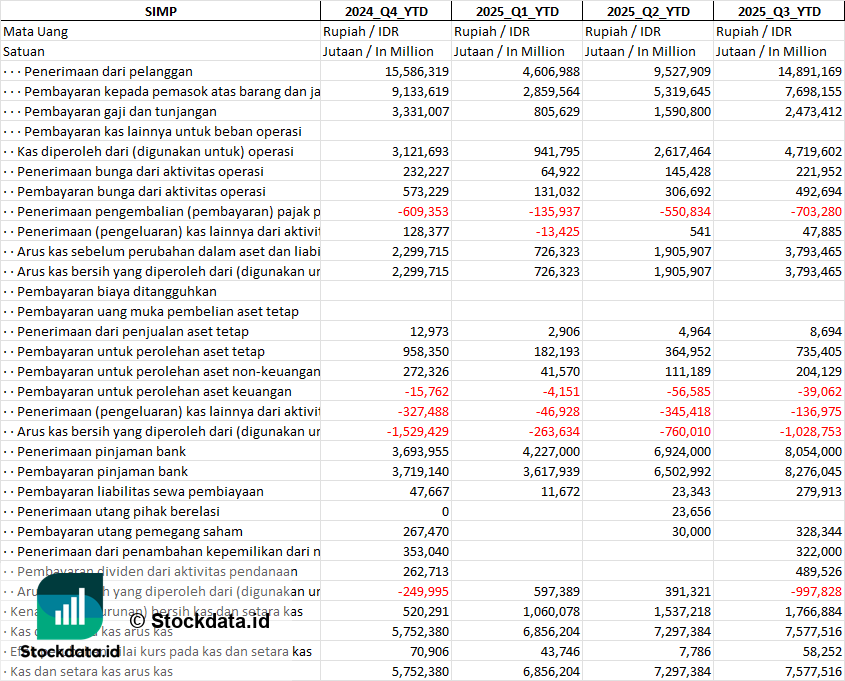Screen dimensions: 845x681
Task: Select cell value 3,331,007
Action: tap(420, 112)
